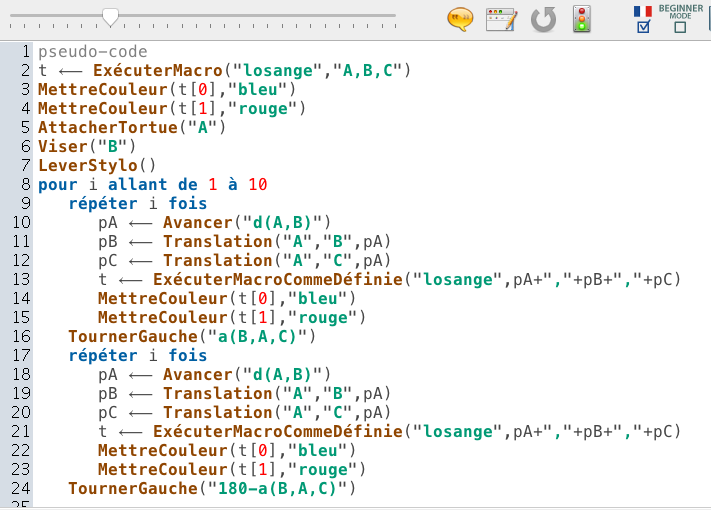Click the traffic light run icon
The width and height of the screenshot is (711, 510).
click(x=582, y=19)
